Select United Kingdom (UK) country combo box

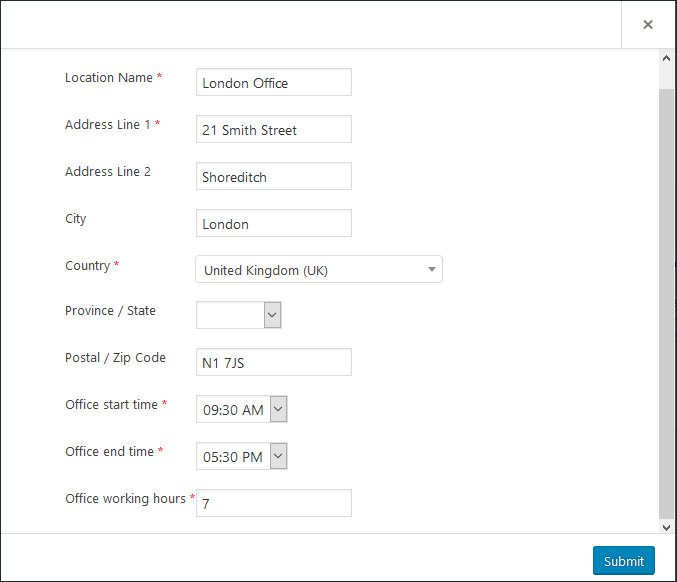[319, 269]
